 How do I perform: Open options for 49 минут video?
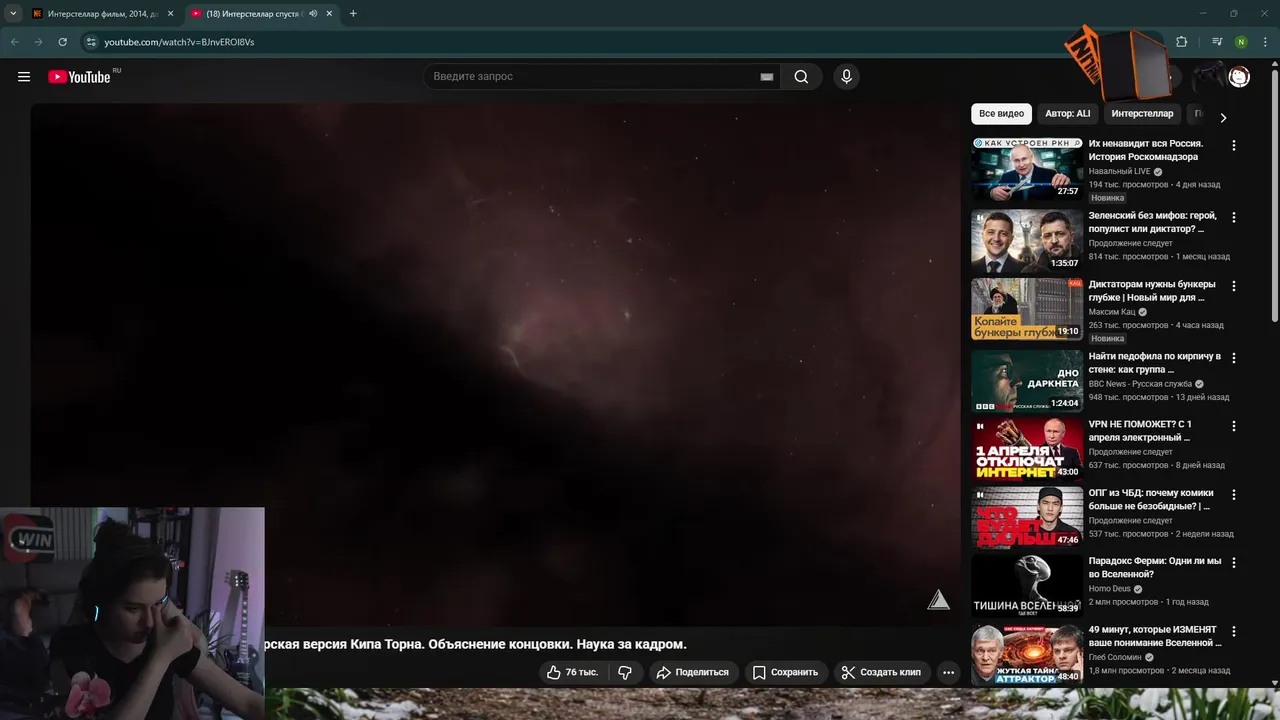1233,631
